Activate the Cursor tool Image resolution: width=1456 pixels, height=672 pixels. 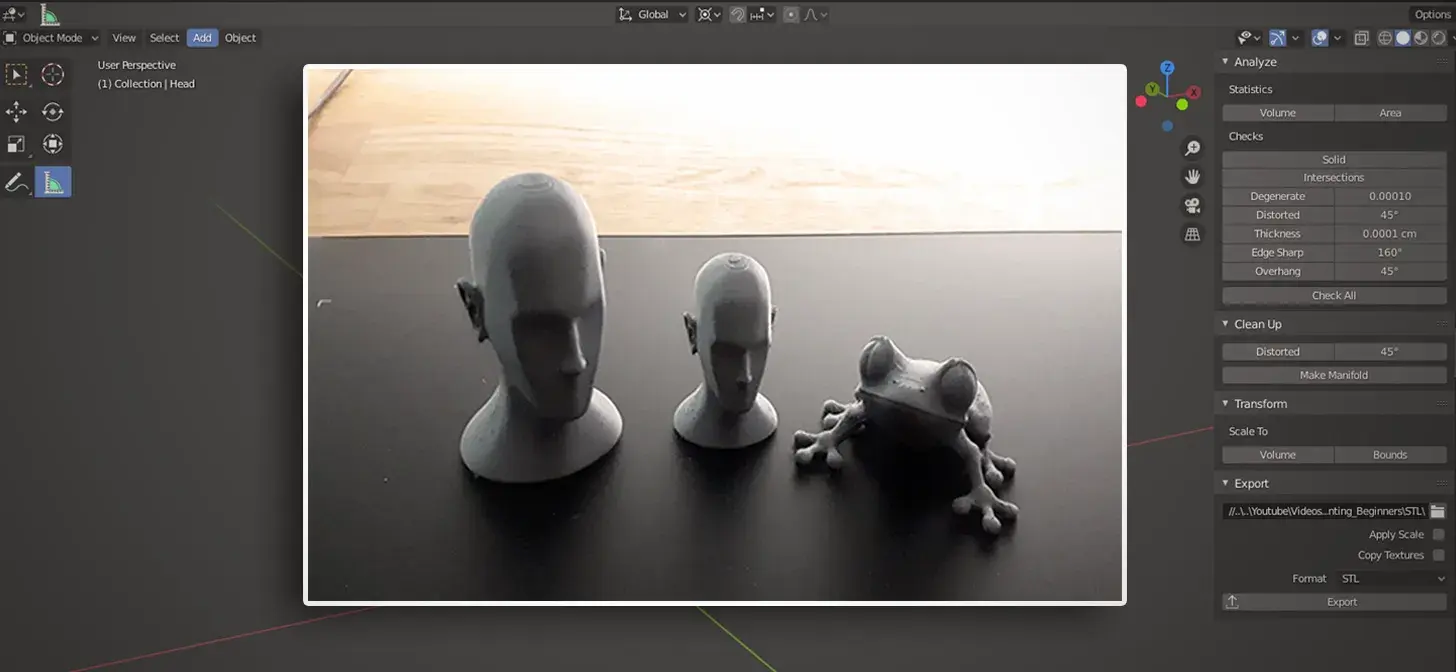53,75
